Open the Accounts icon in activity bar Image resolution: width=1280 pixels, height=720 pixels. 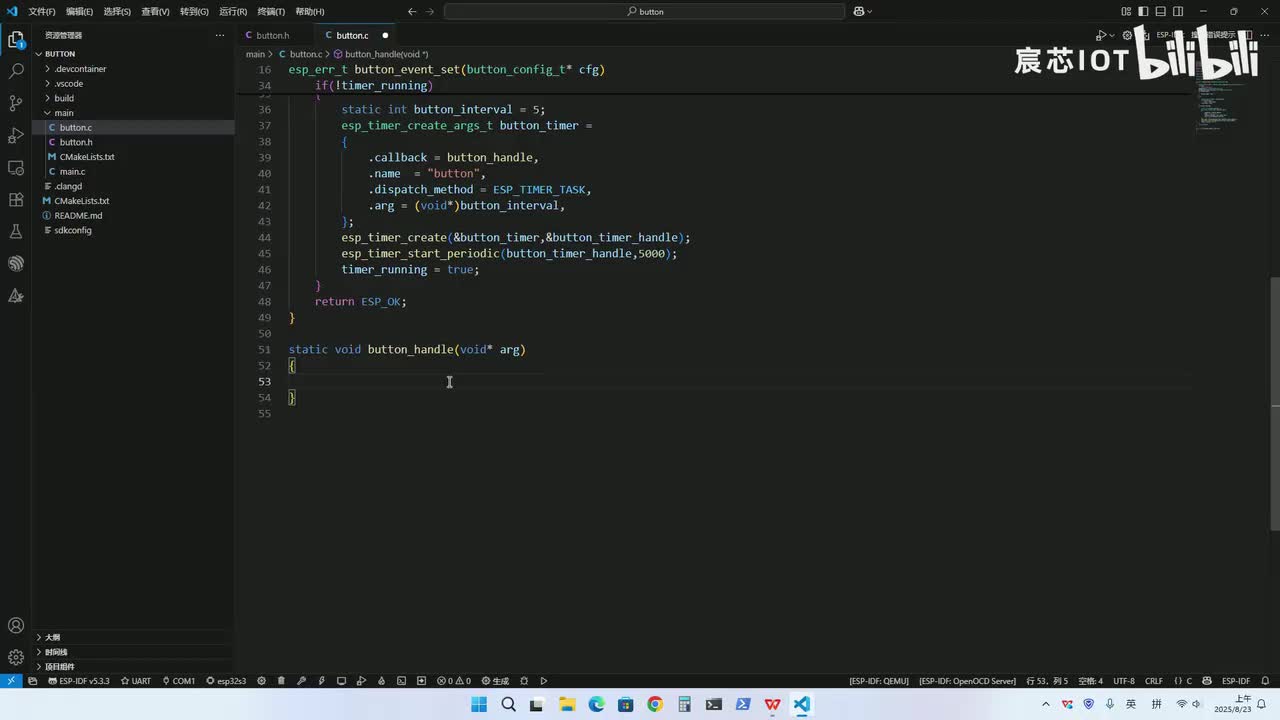tap(16, 626)
